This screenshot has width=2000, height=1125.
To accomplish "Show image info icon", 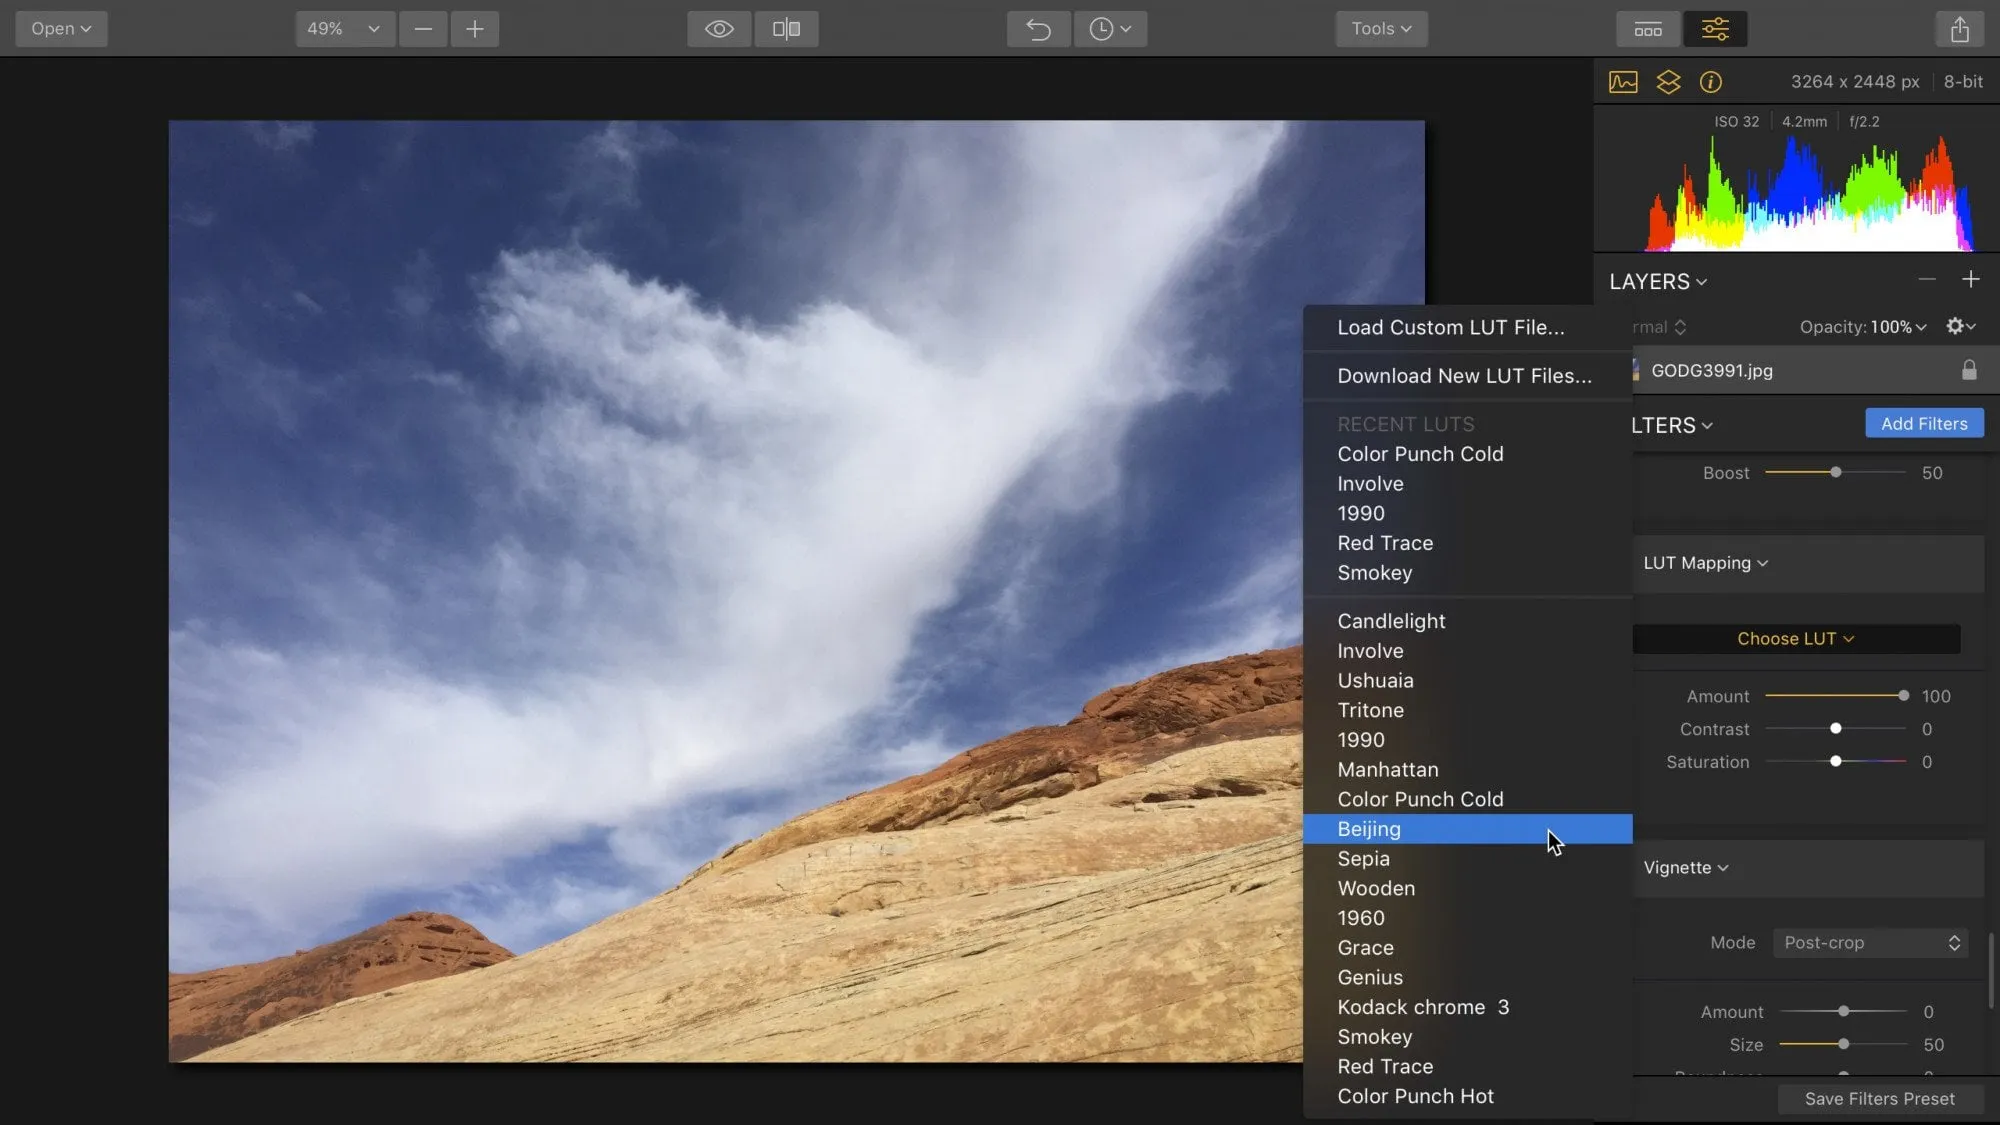I will (x=1711, y=82).
